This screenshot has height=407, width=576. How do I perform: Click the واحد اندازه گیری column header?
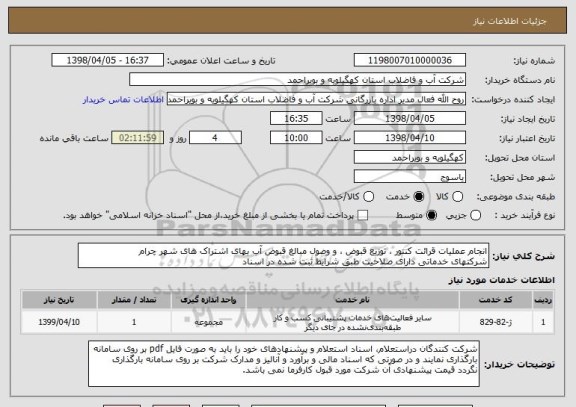click(x=208, y=300)
